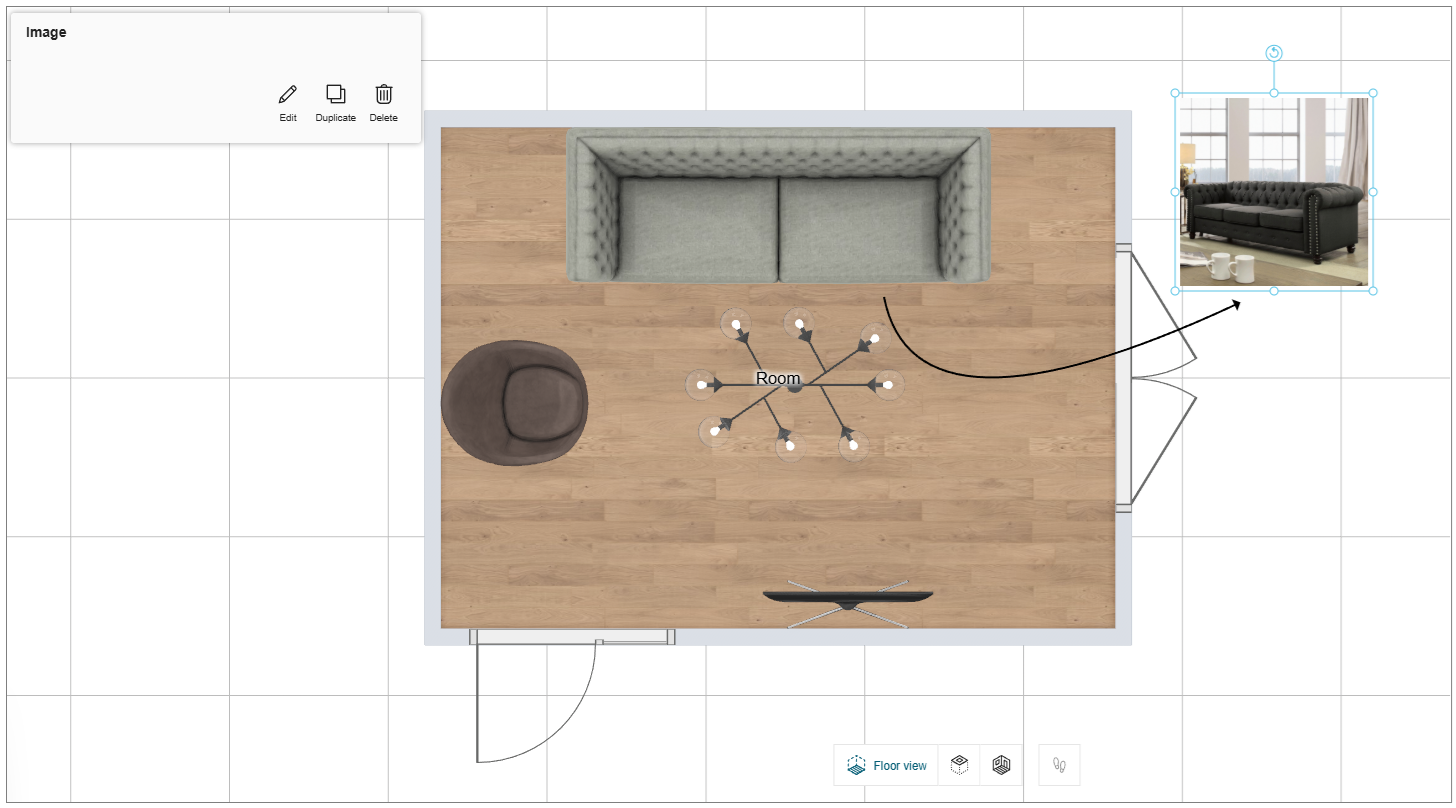Select the black TV on stand
The image size is (1456, 808).
(x=848, y=598)
